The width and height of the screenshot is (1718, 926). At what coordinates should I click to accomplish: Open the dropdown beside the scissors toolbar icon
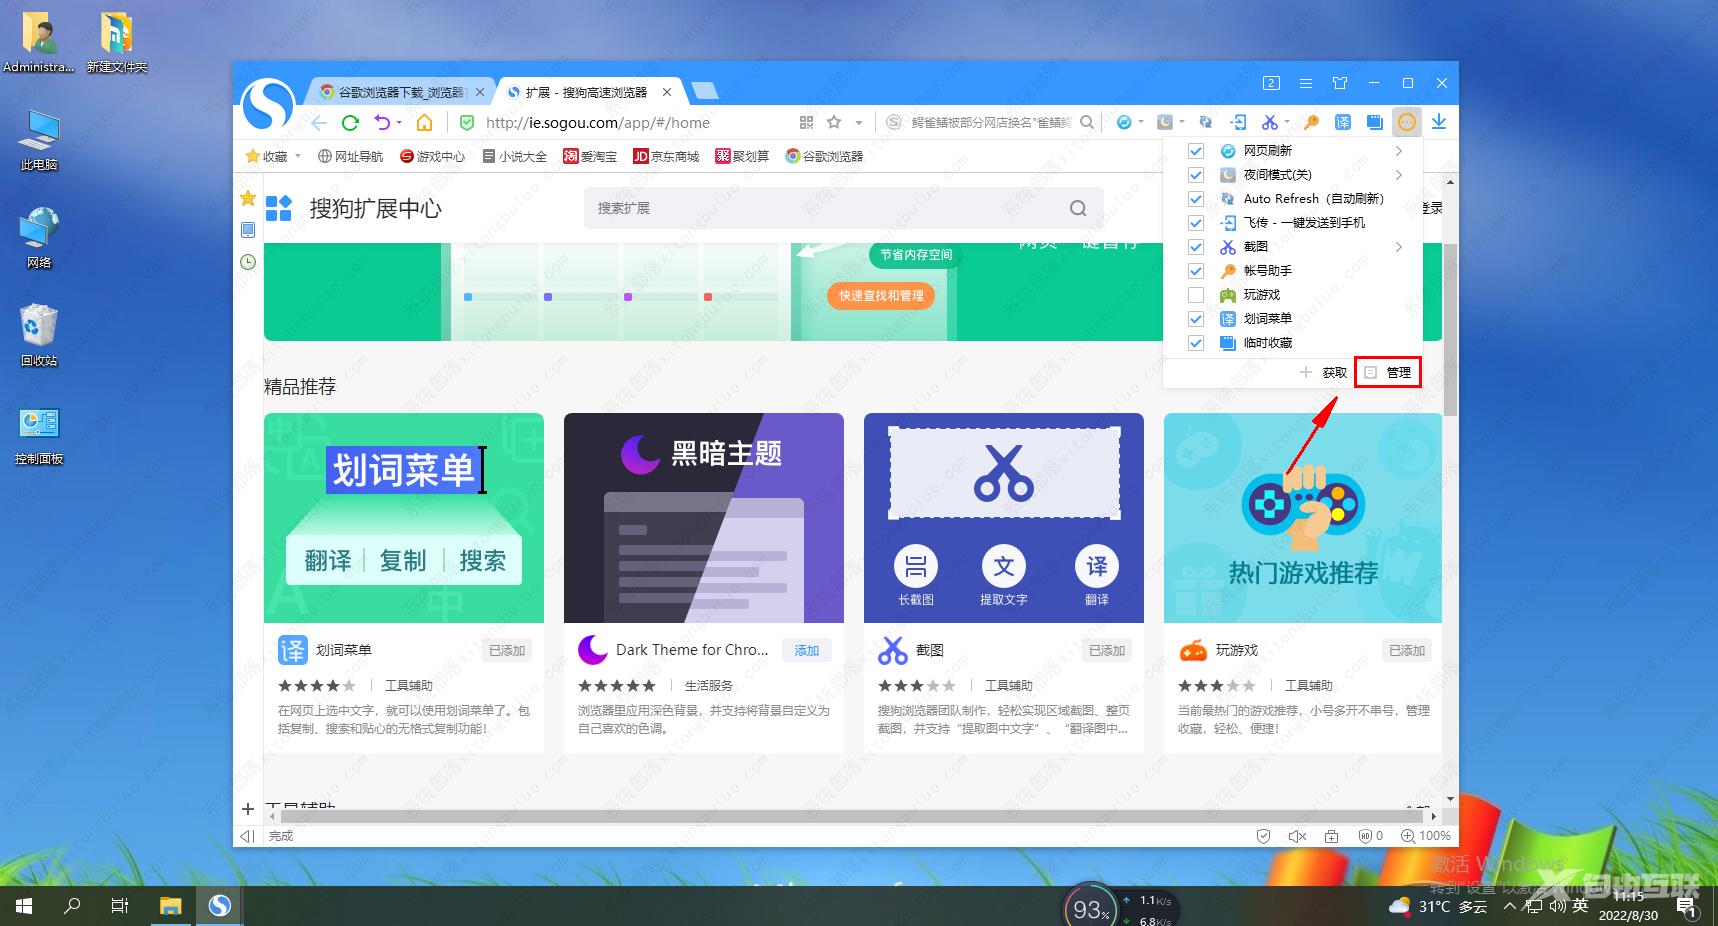click(x=1287, y=123)
